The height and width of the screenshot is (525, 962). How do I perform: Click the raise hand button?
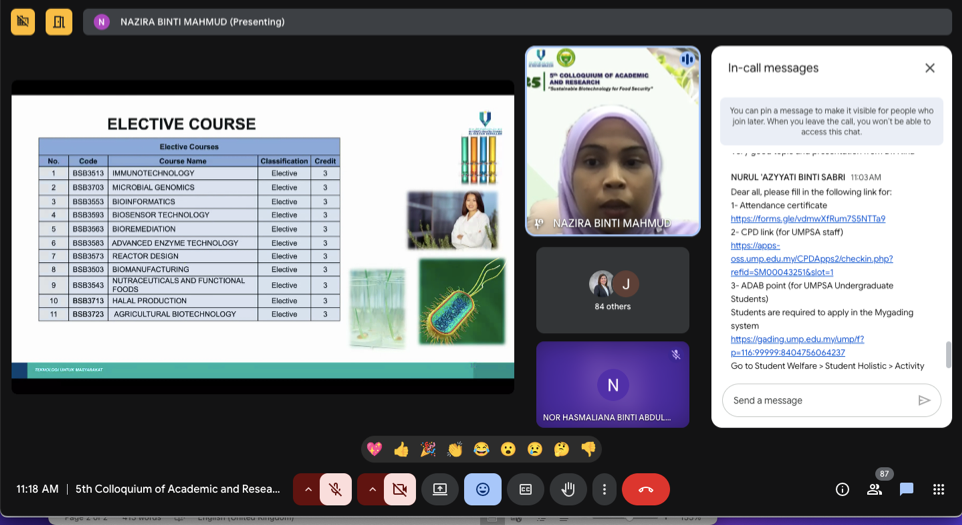568,489
